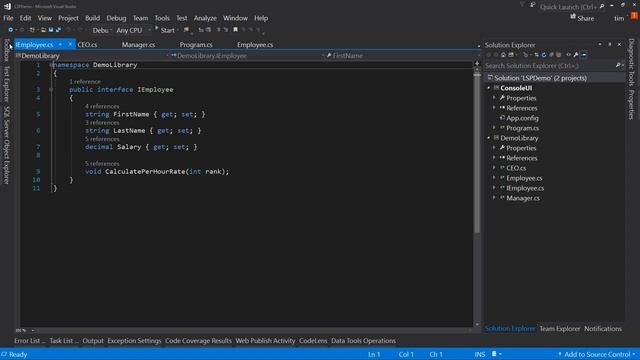Viewport: 640px width, 360px height.
Task: Expand the Manager.cs tree node
Action: (x=494, y=198)
